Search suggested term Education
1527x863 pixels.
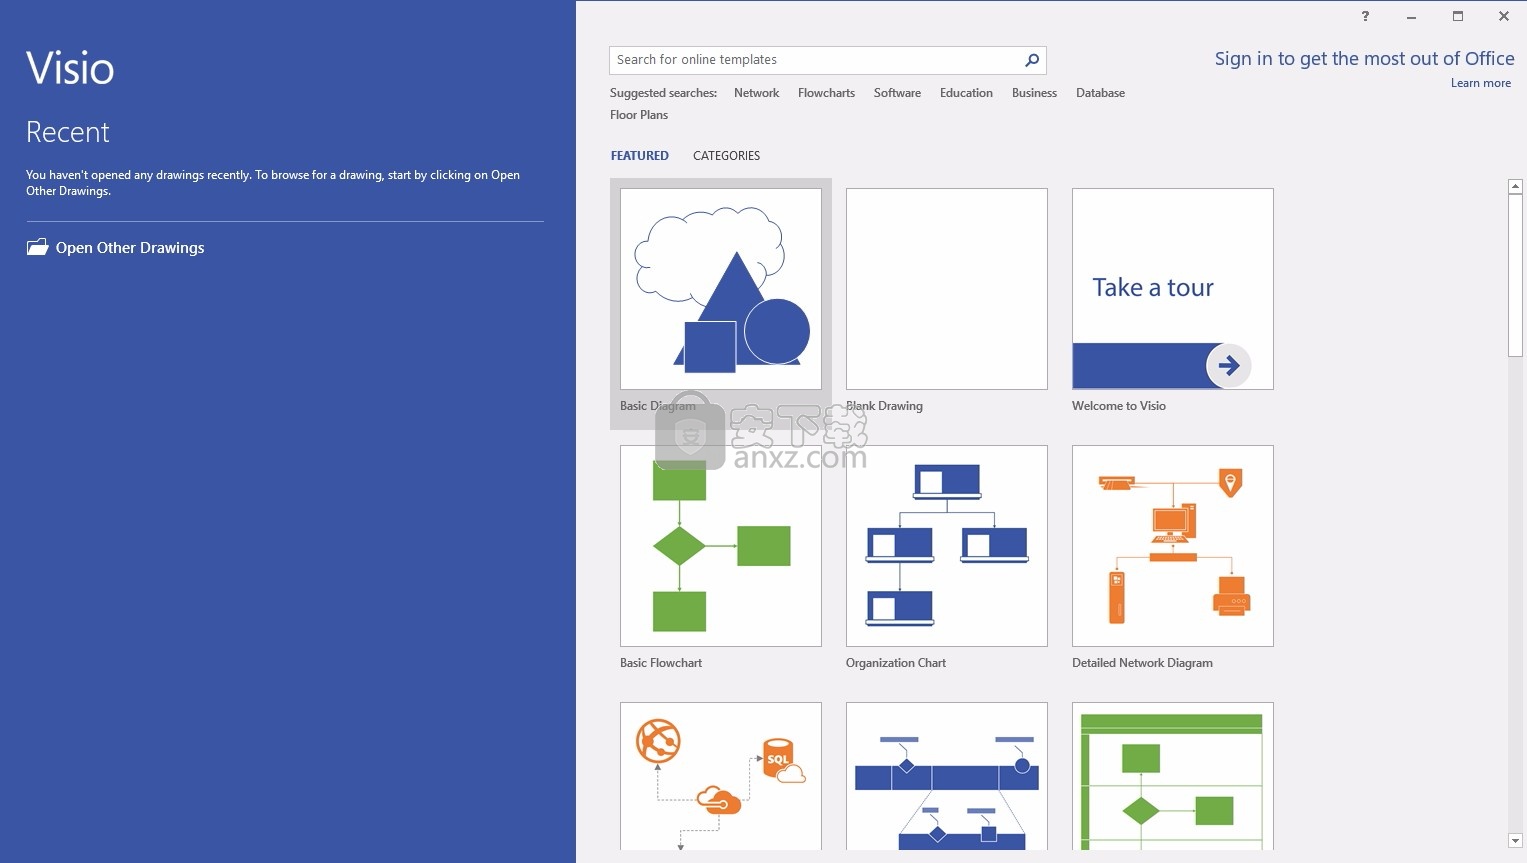coord(966,93)
